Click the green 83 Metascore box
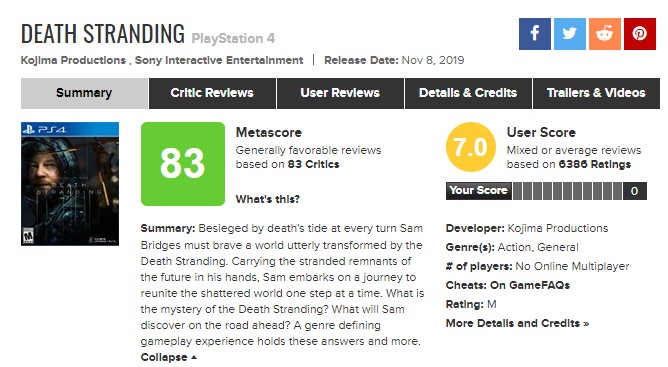 [183, 164]
